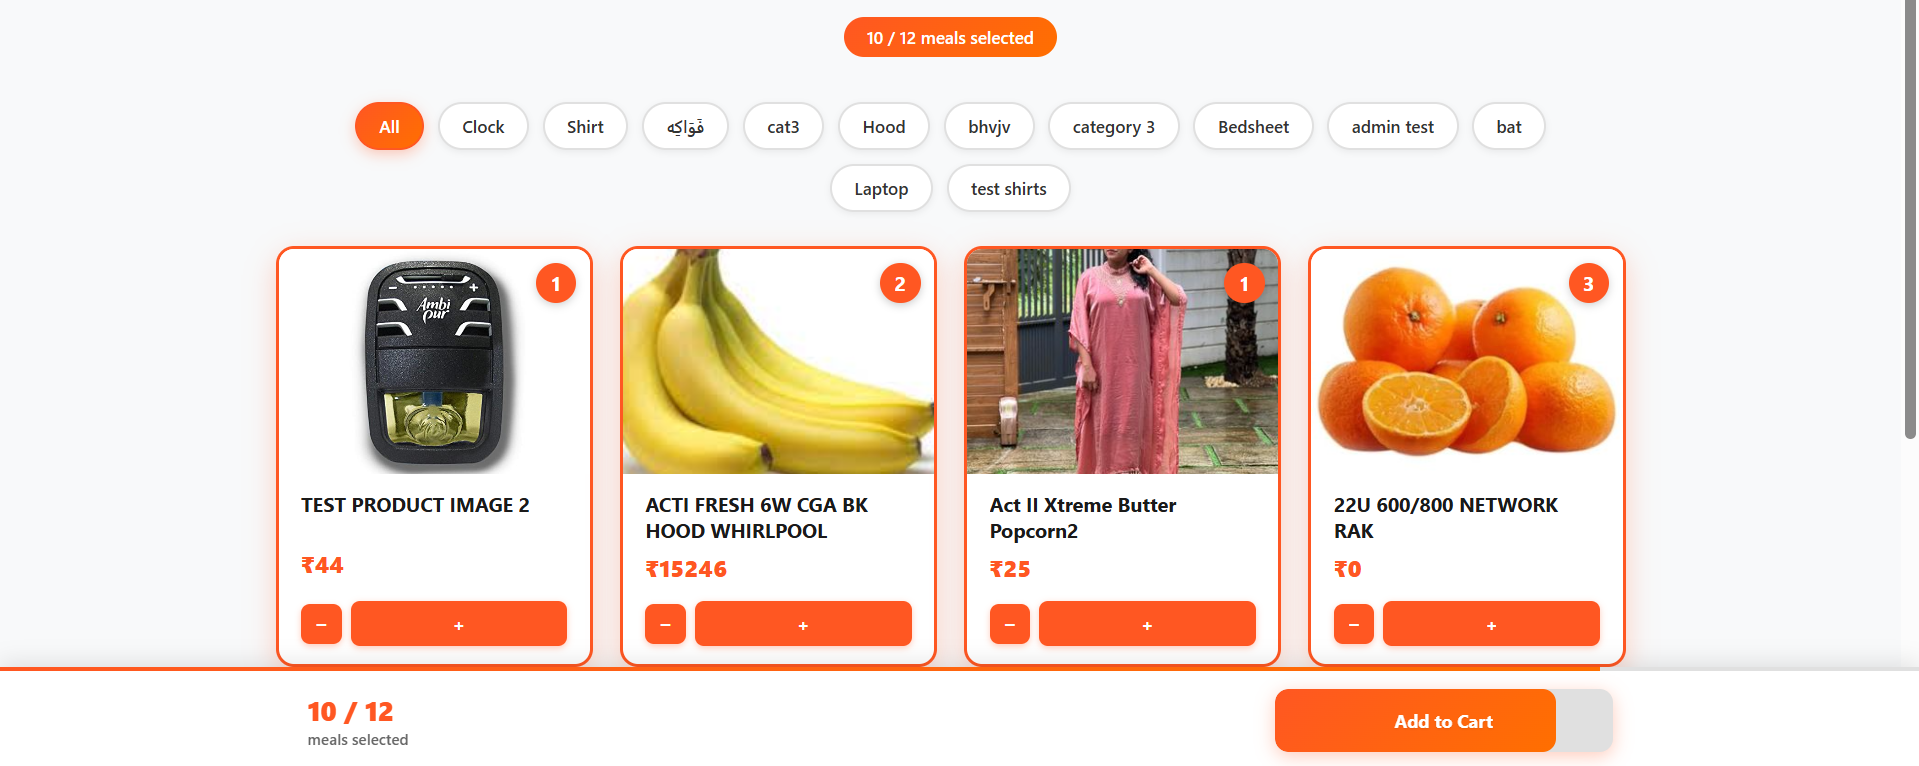1919x766 pixels.
Task: Click the oranges product thumbnail
Action: pos(1466,362)
